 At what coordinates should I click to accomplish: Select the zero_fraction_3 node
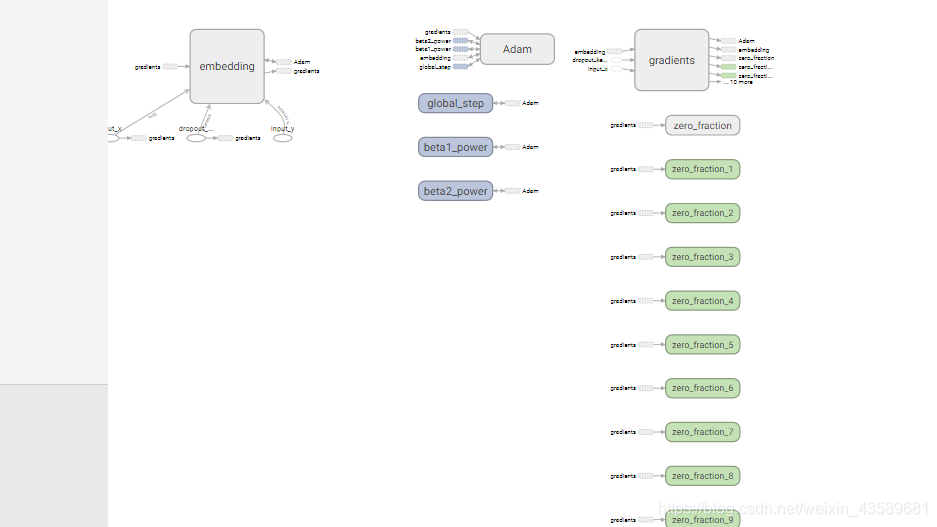(703, 257)
